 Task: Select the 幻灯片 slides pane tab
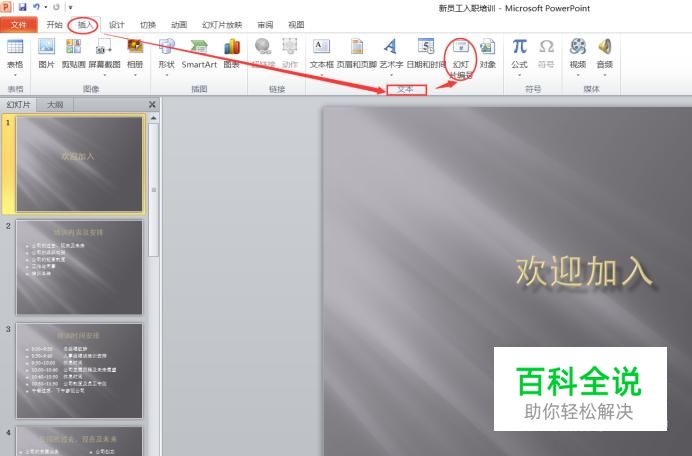click(19, 105)
